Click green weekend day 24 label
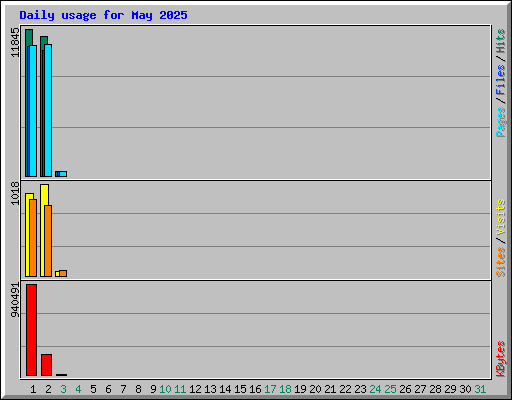 point(375,389)
